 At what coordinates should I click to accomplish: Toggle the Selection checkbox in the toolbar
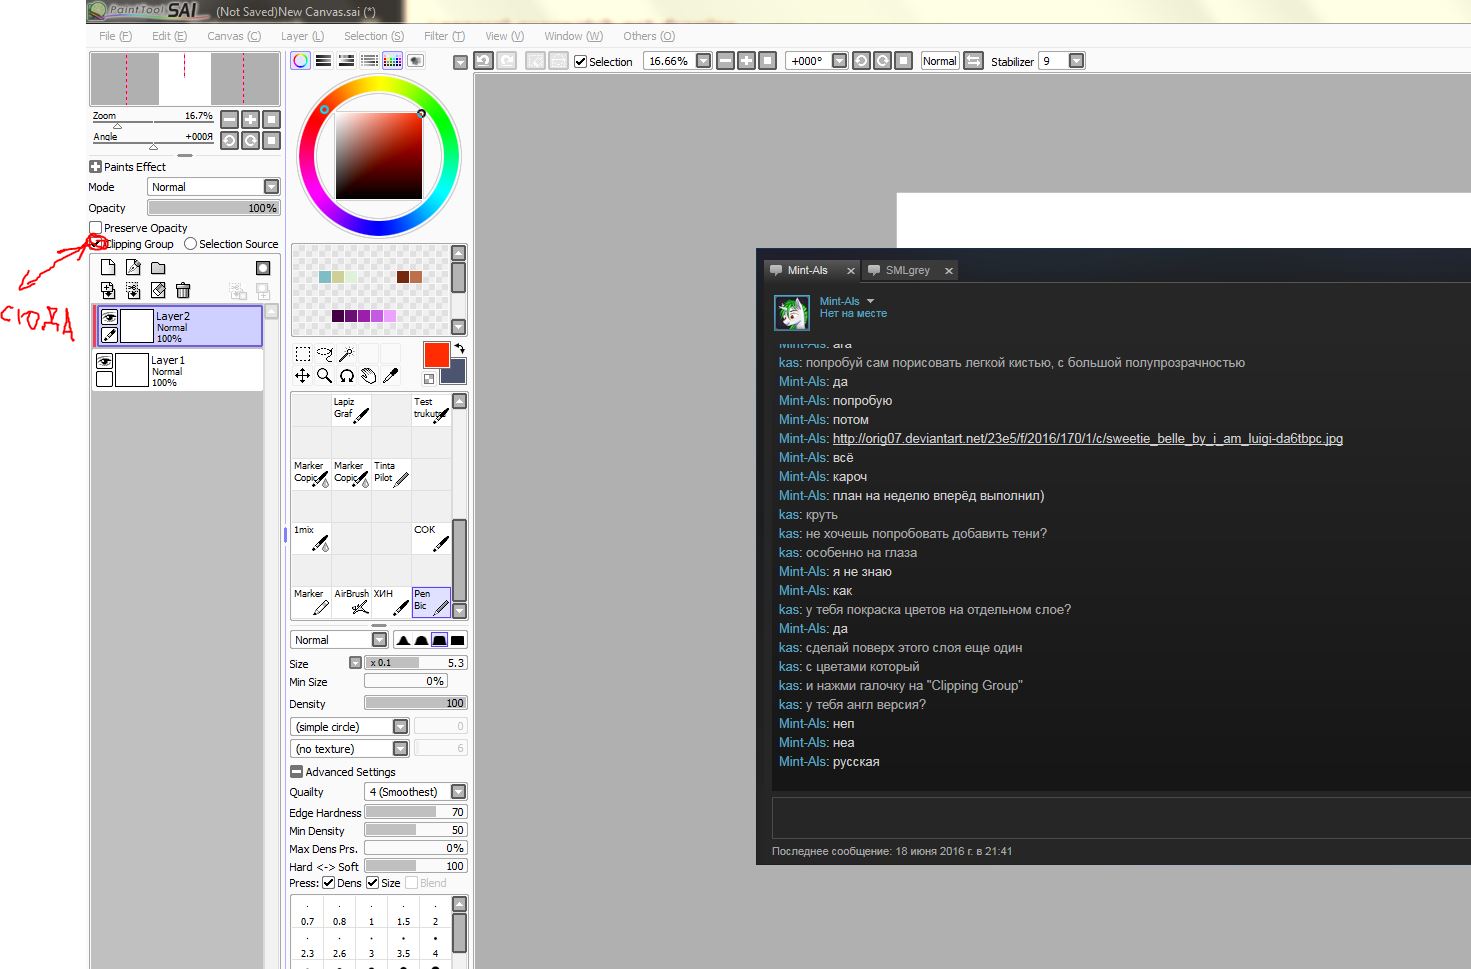[x=580, y=62]
